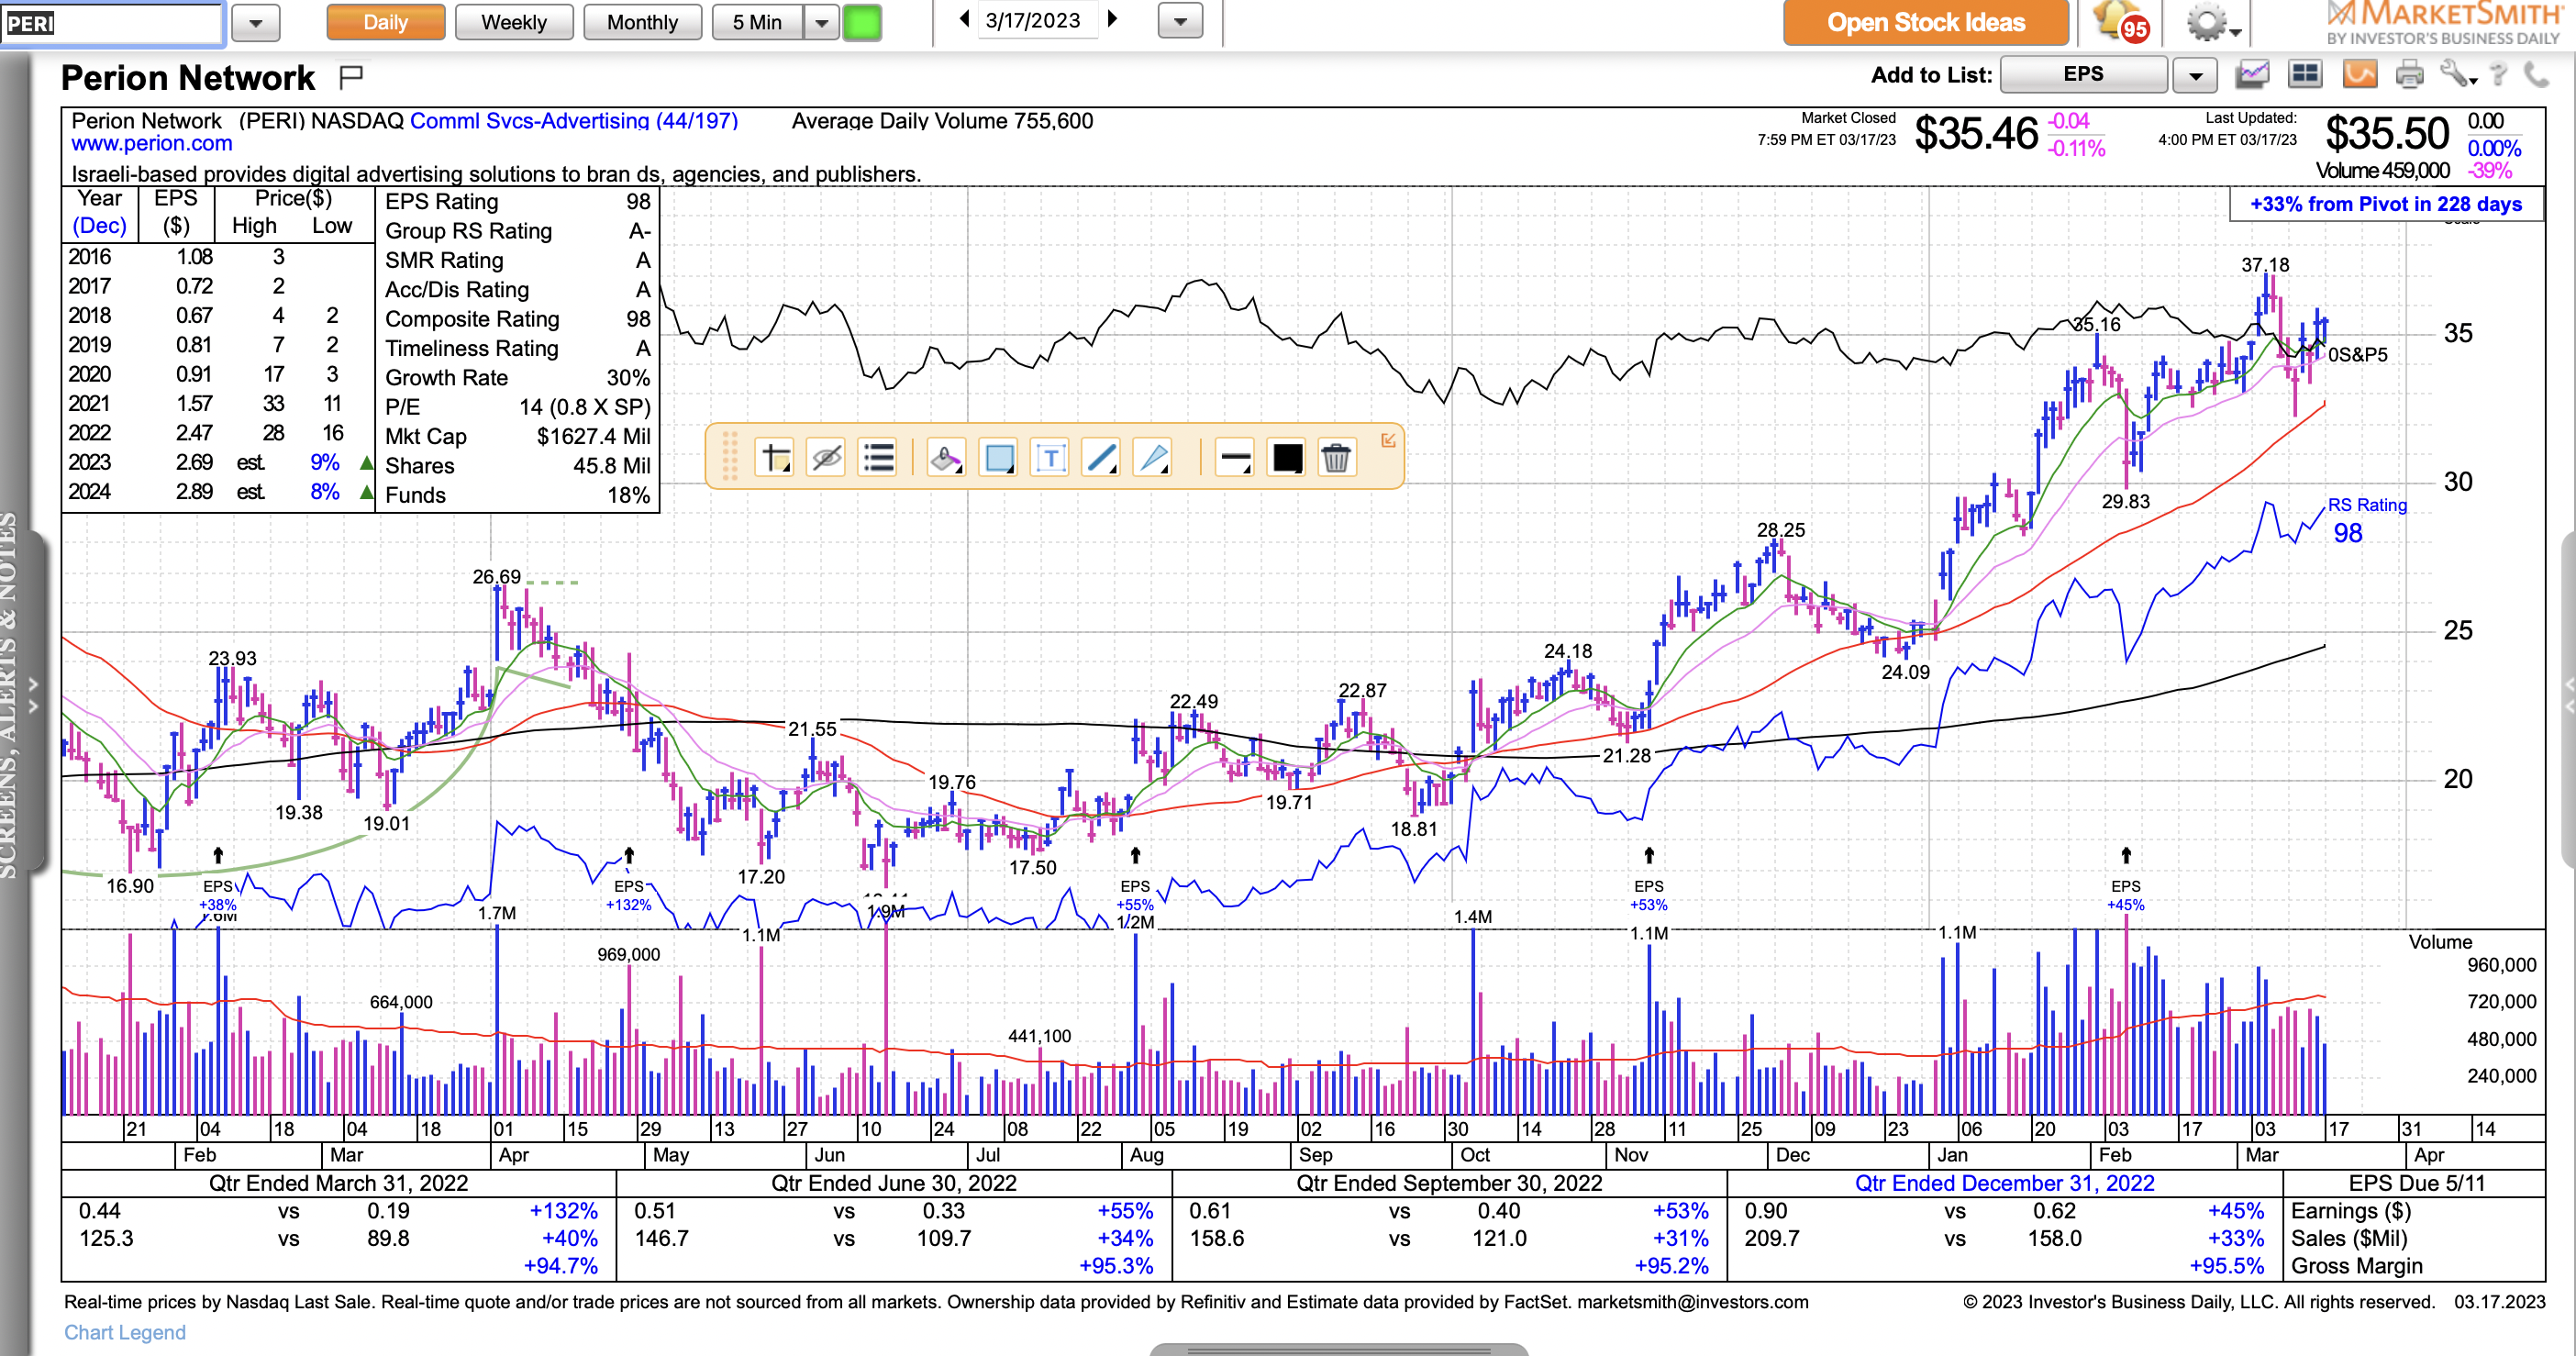Toggle the green real-time indicator button
Image resolution: width=2576 pixels, height=1356 pixels.
pyautogui.click(x=861, y=22)
